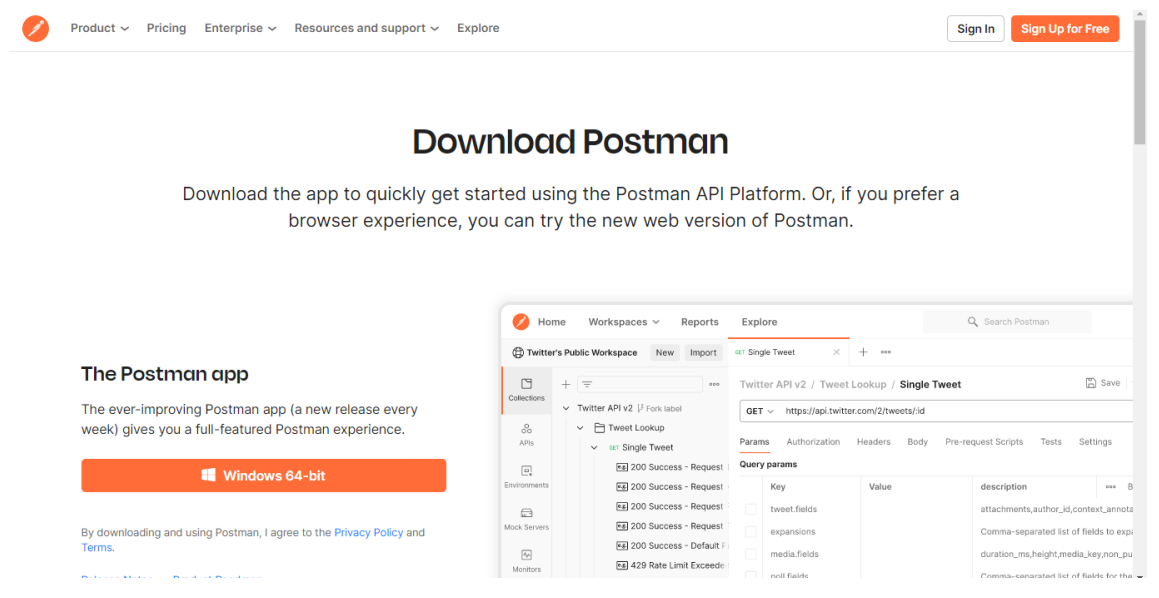
Task: Open the Product dropdown menu
Action: pyautogui.click(x=100, y=28)
